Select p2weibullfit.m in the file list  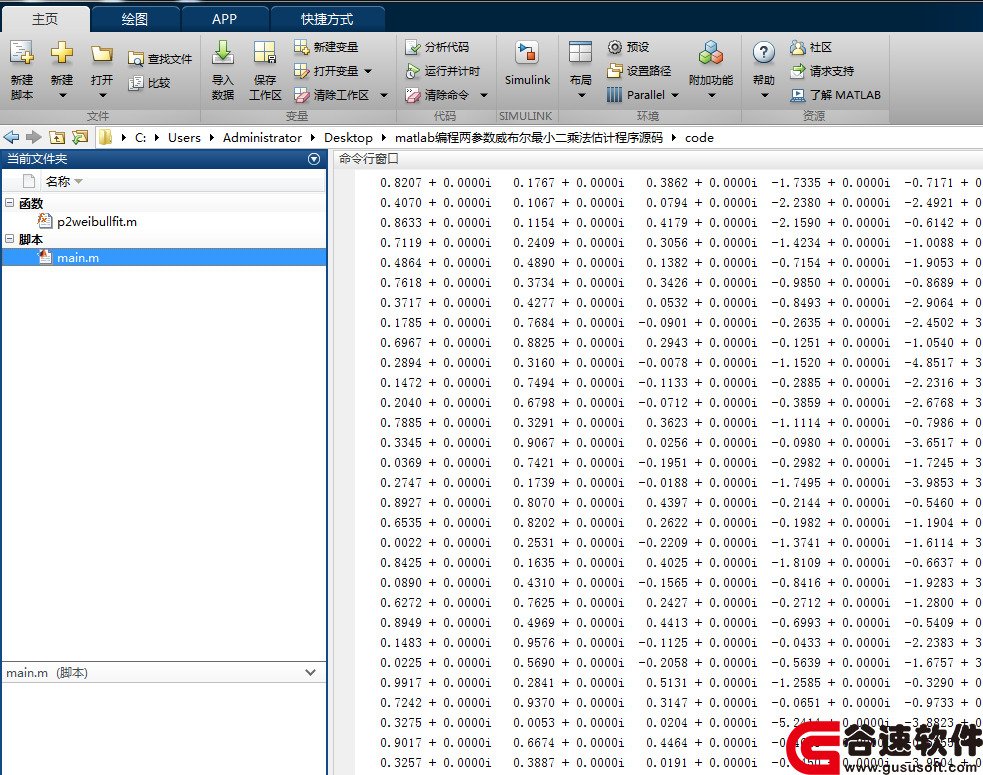click(x=97, y=221)
